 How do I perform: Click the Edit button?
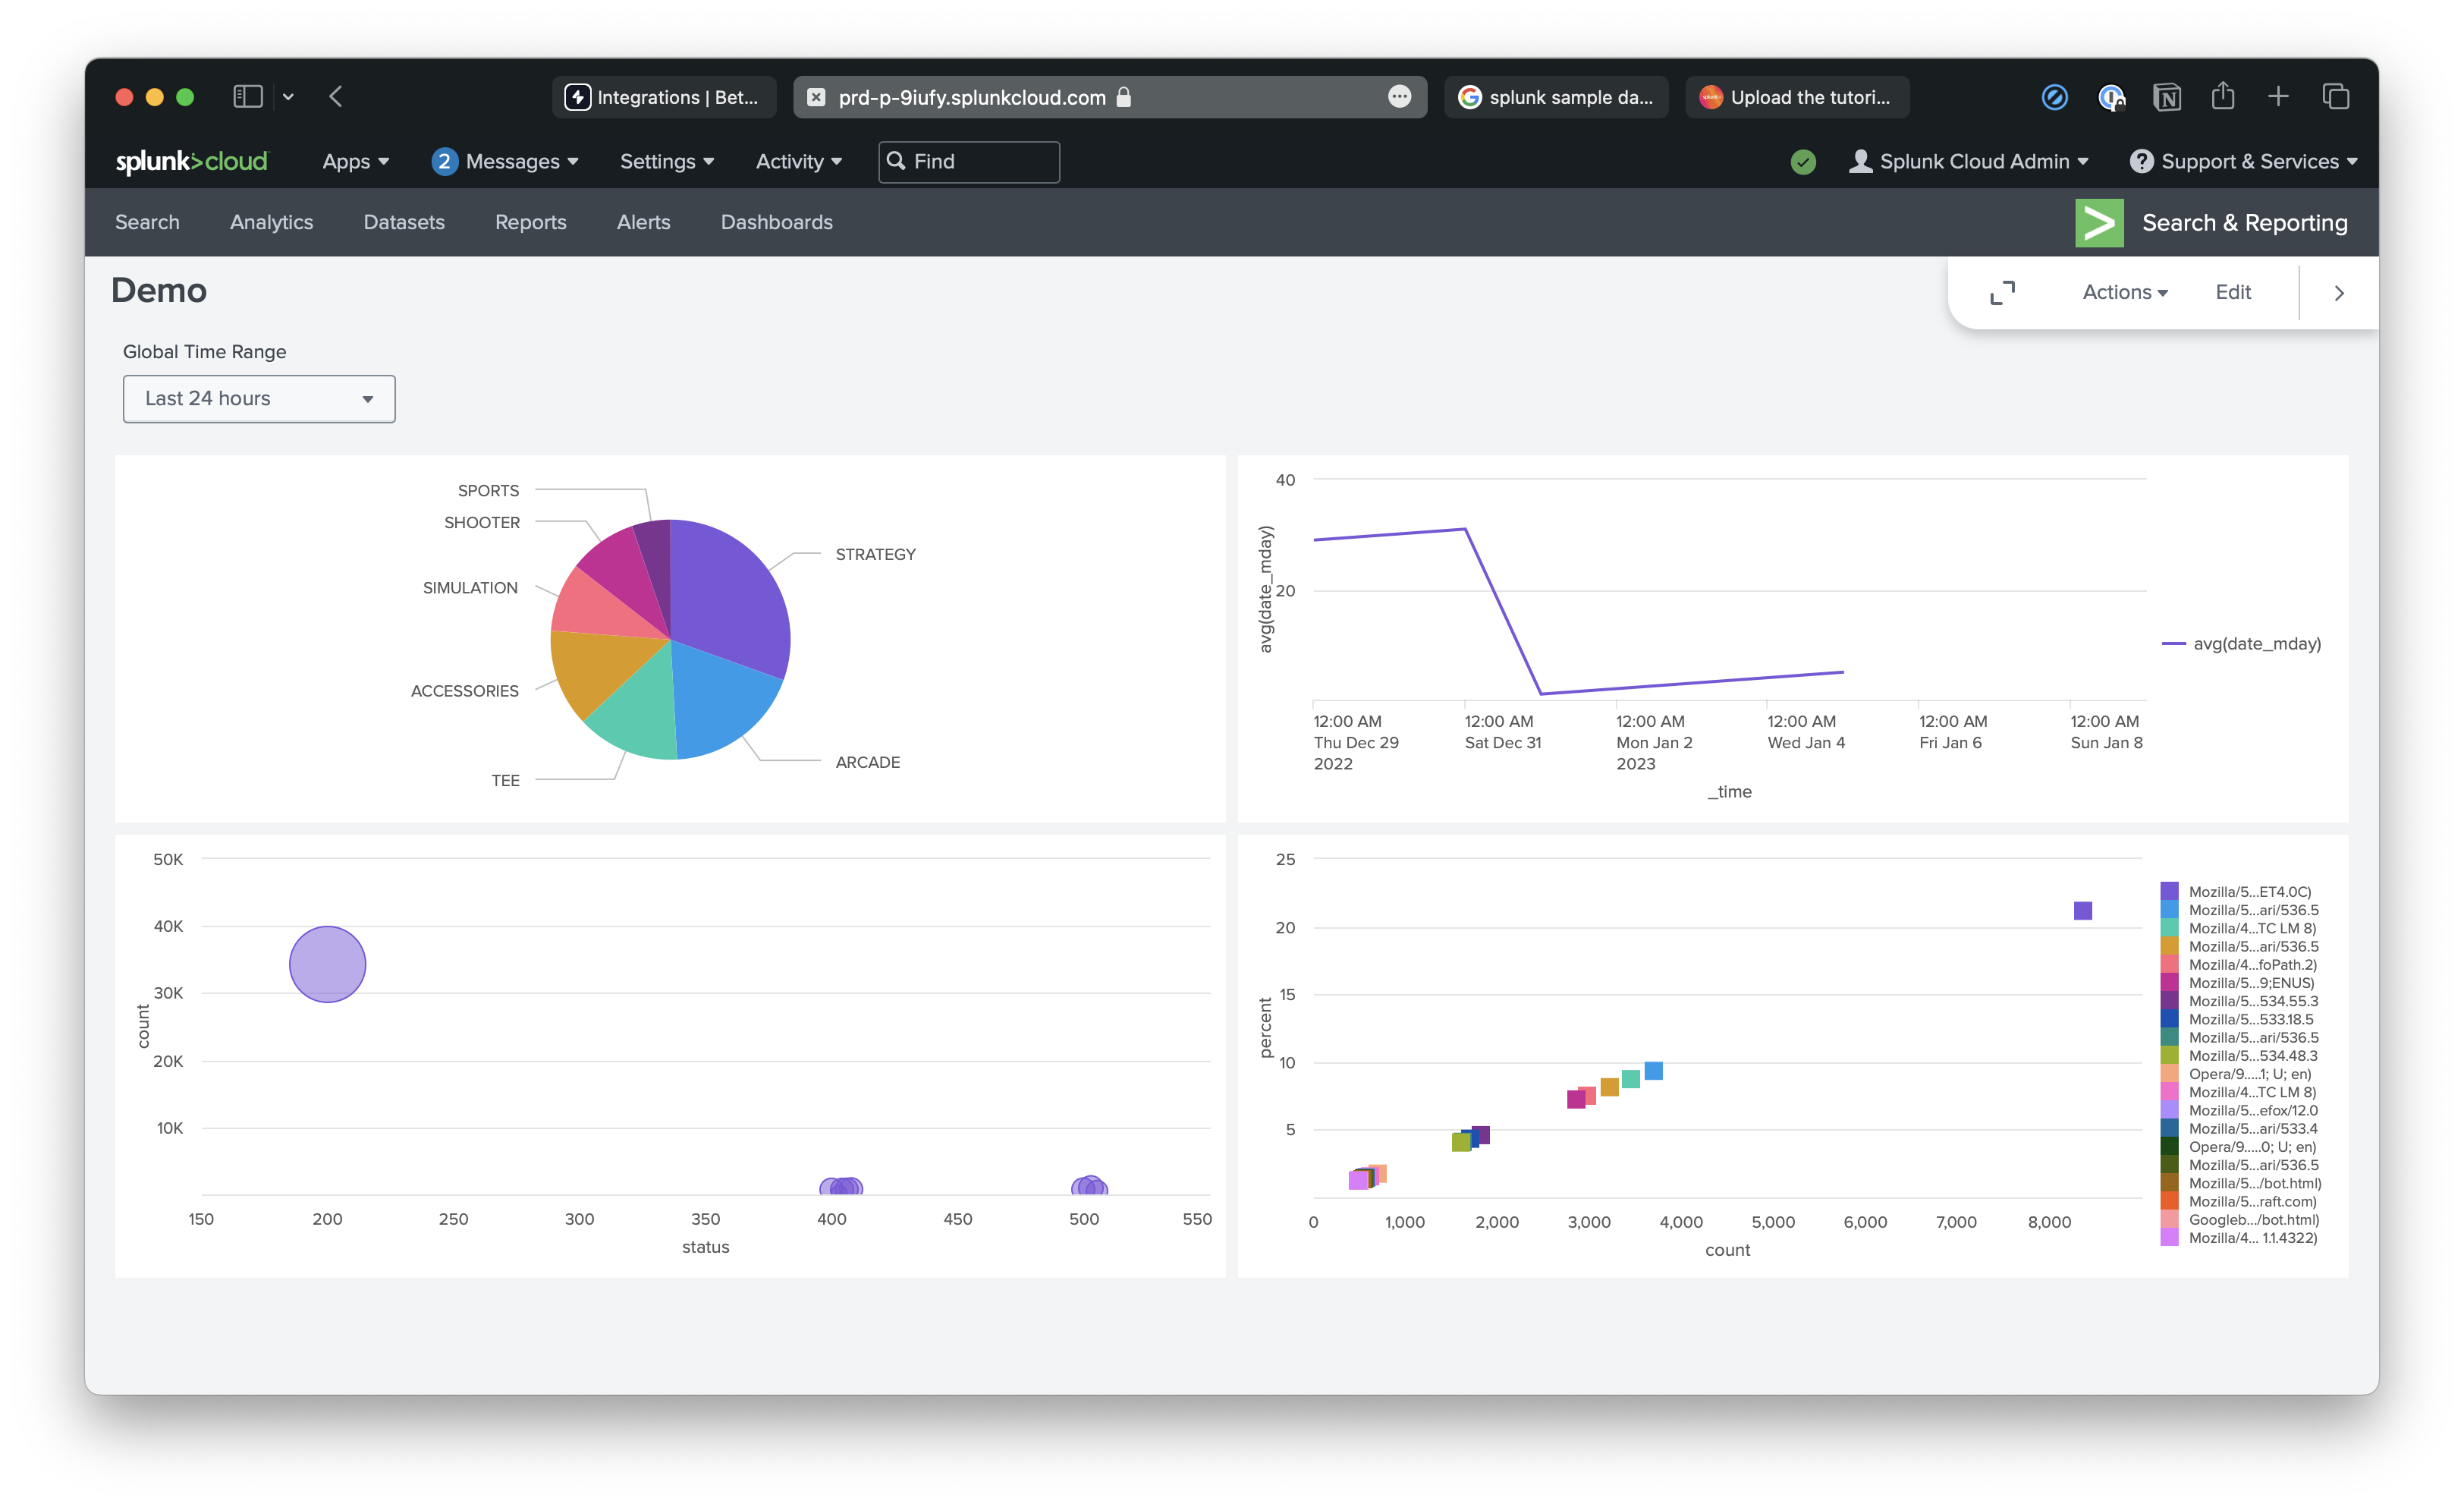coord(2232,292)
